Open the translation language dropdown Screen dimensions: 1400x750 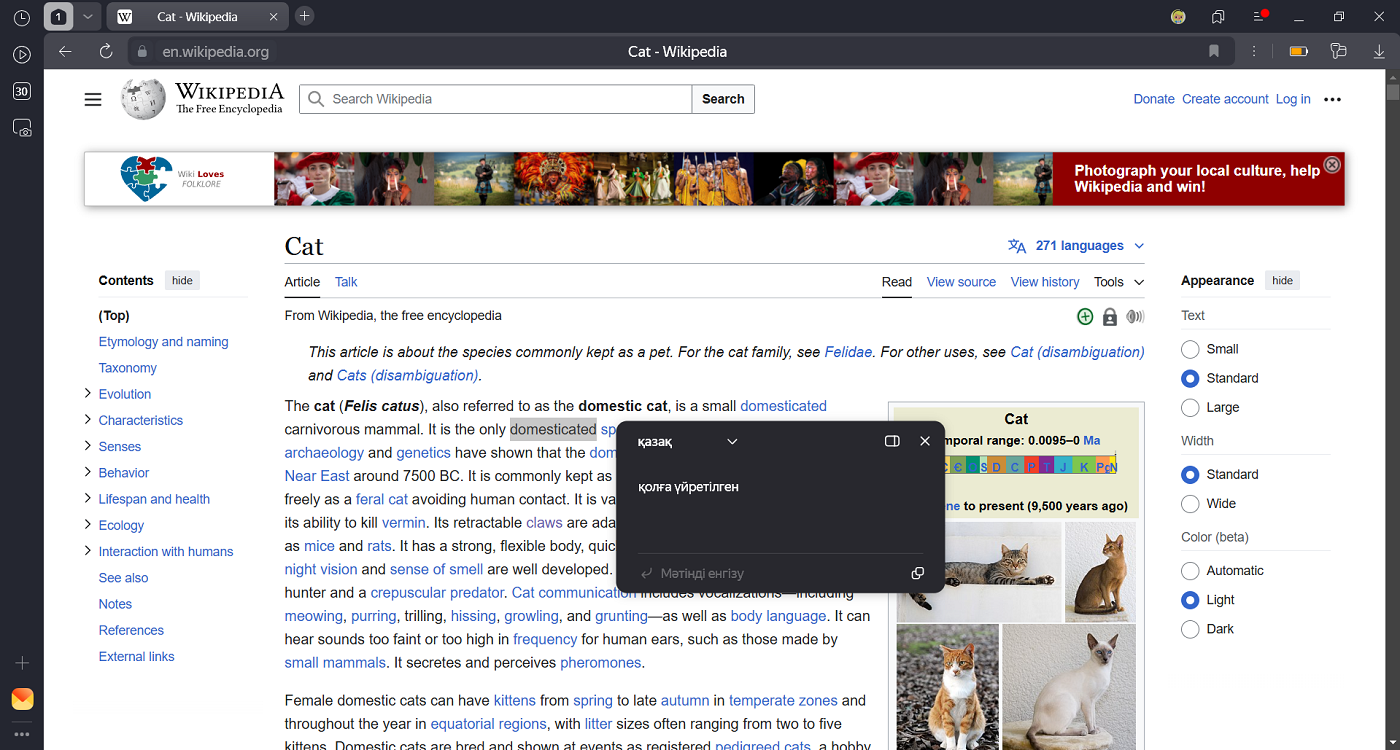pos(731,441)
